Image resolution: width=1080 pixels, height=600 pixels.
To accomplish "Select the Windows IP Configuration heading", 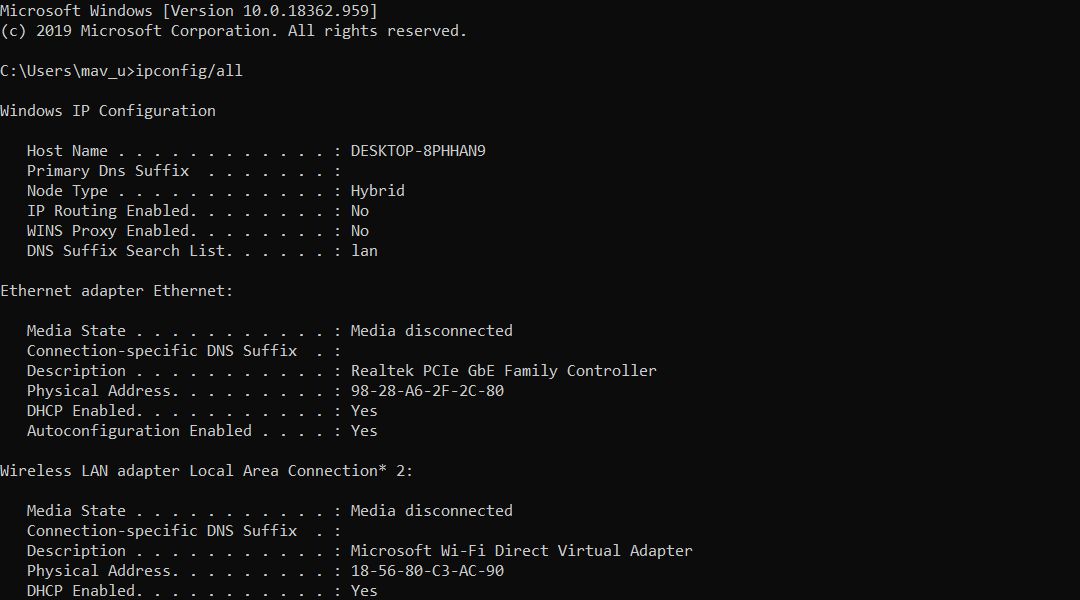I will tap(108, 111).
